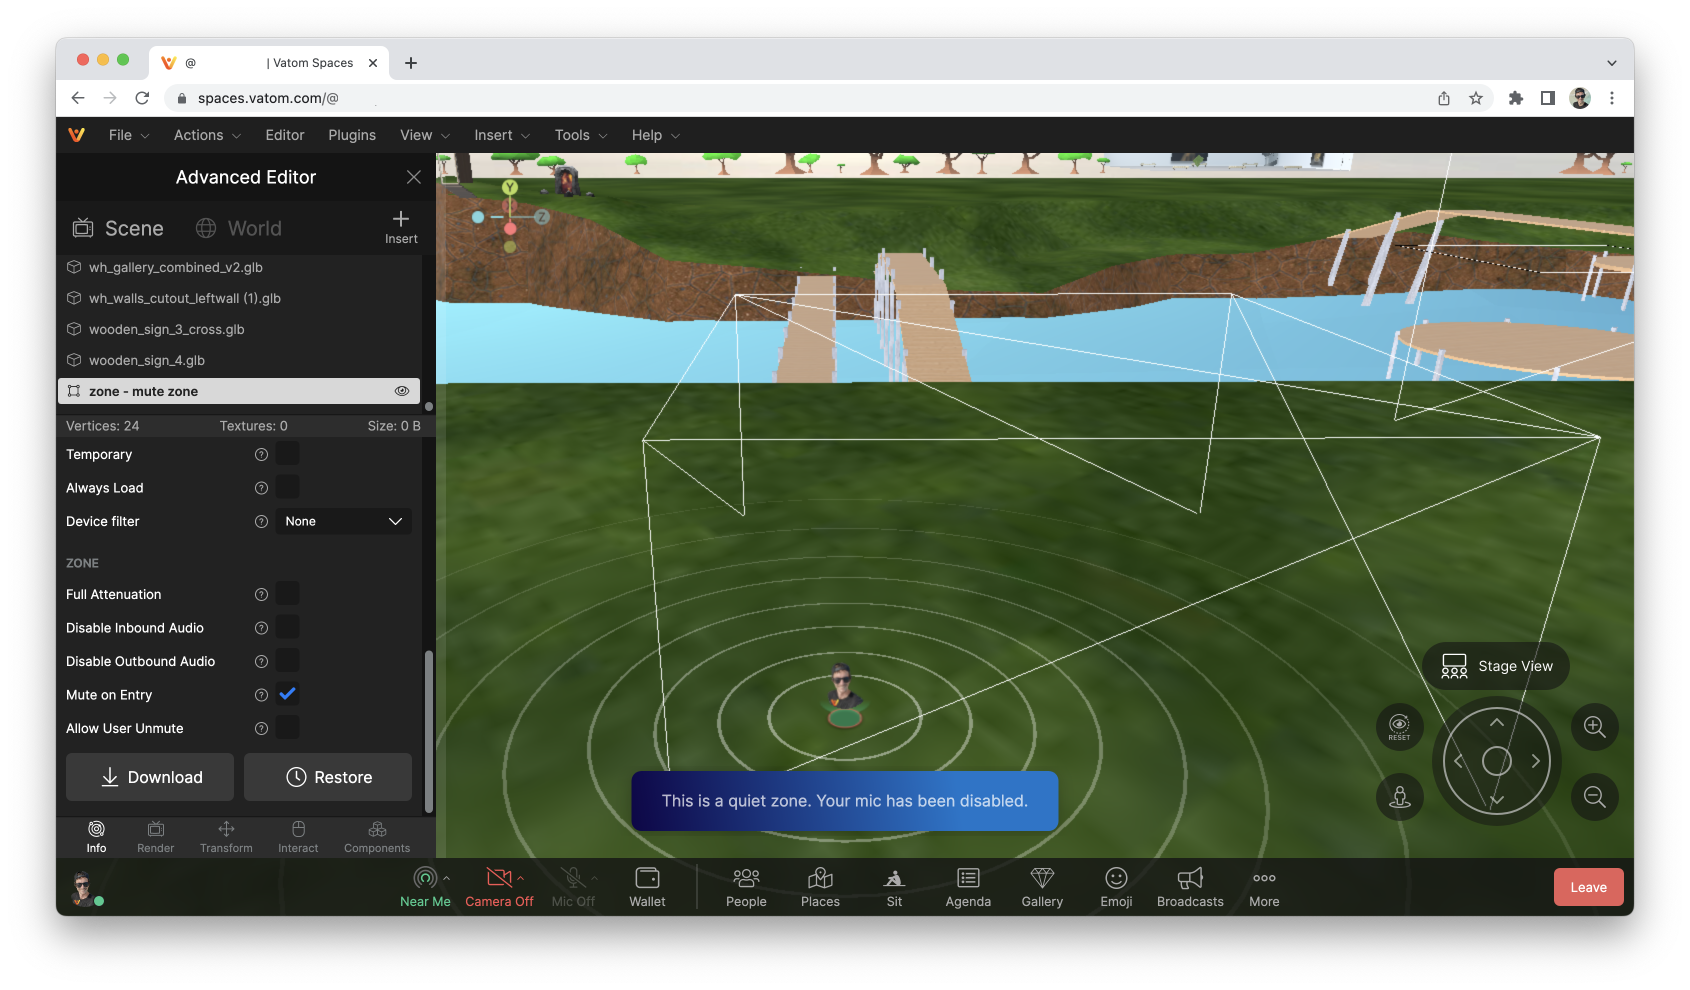Switch to Stage View

(x=1496, y=666)
